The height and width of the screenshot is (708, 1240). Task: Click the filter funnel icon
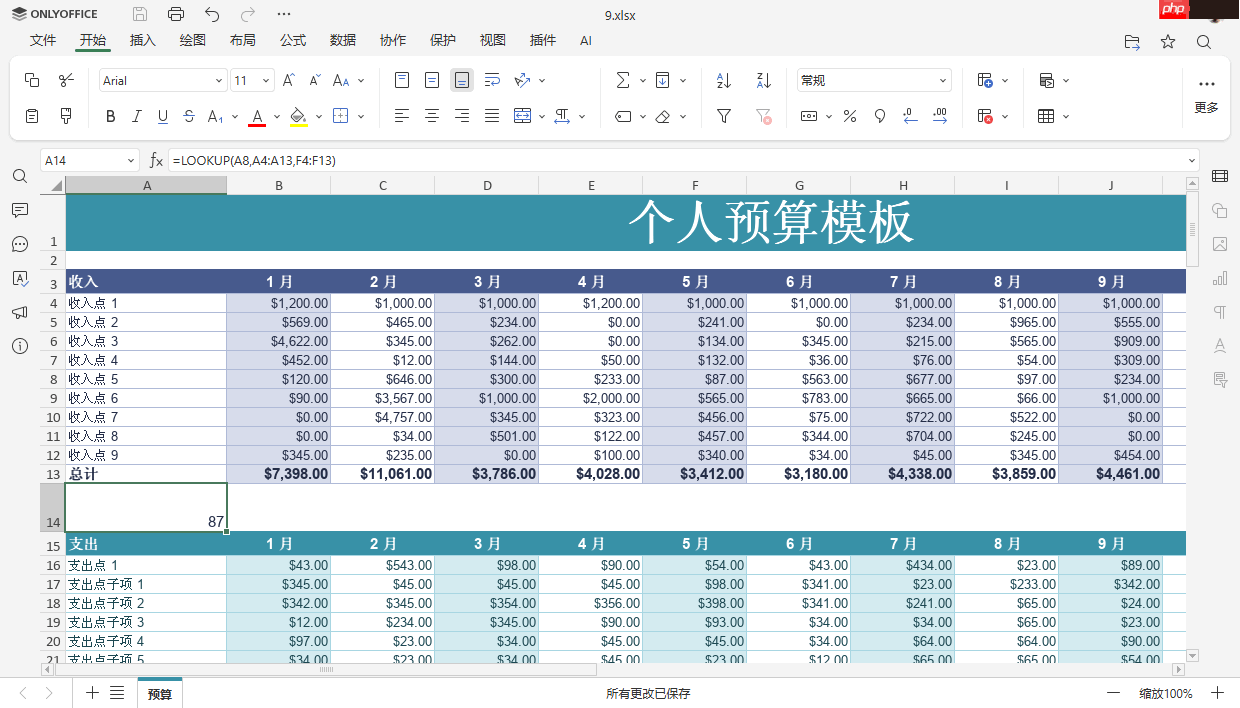coord(723,116)
